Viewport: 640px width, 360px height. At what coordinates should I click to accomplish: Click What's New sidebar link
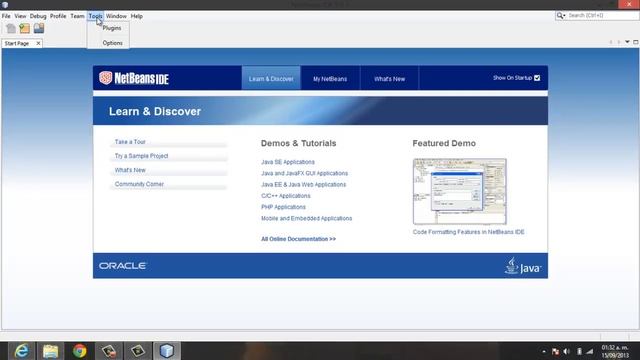tap(130, 170)
